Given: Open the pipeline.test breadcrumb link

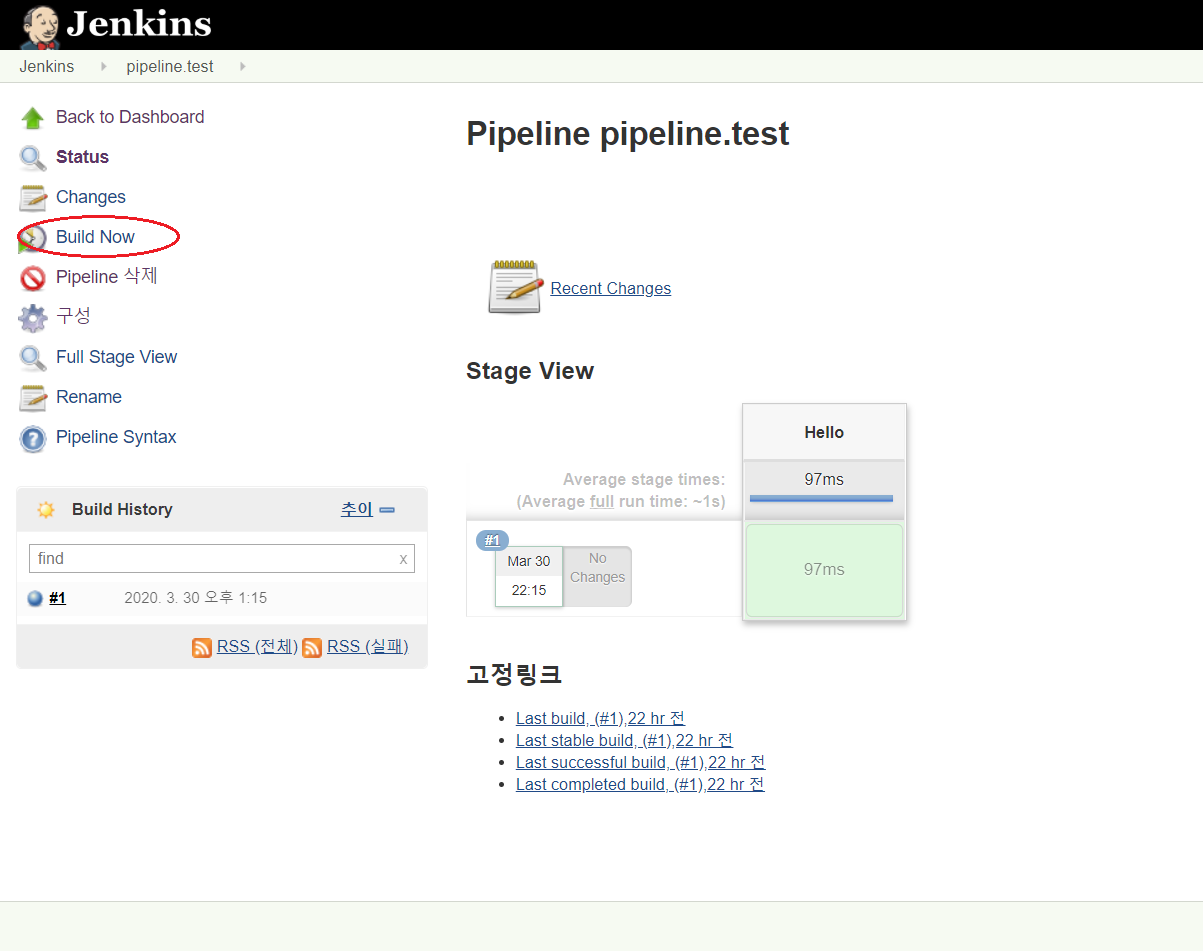Looking at the screenshot, I should coord(170,66).
